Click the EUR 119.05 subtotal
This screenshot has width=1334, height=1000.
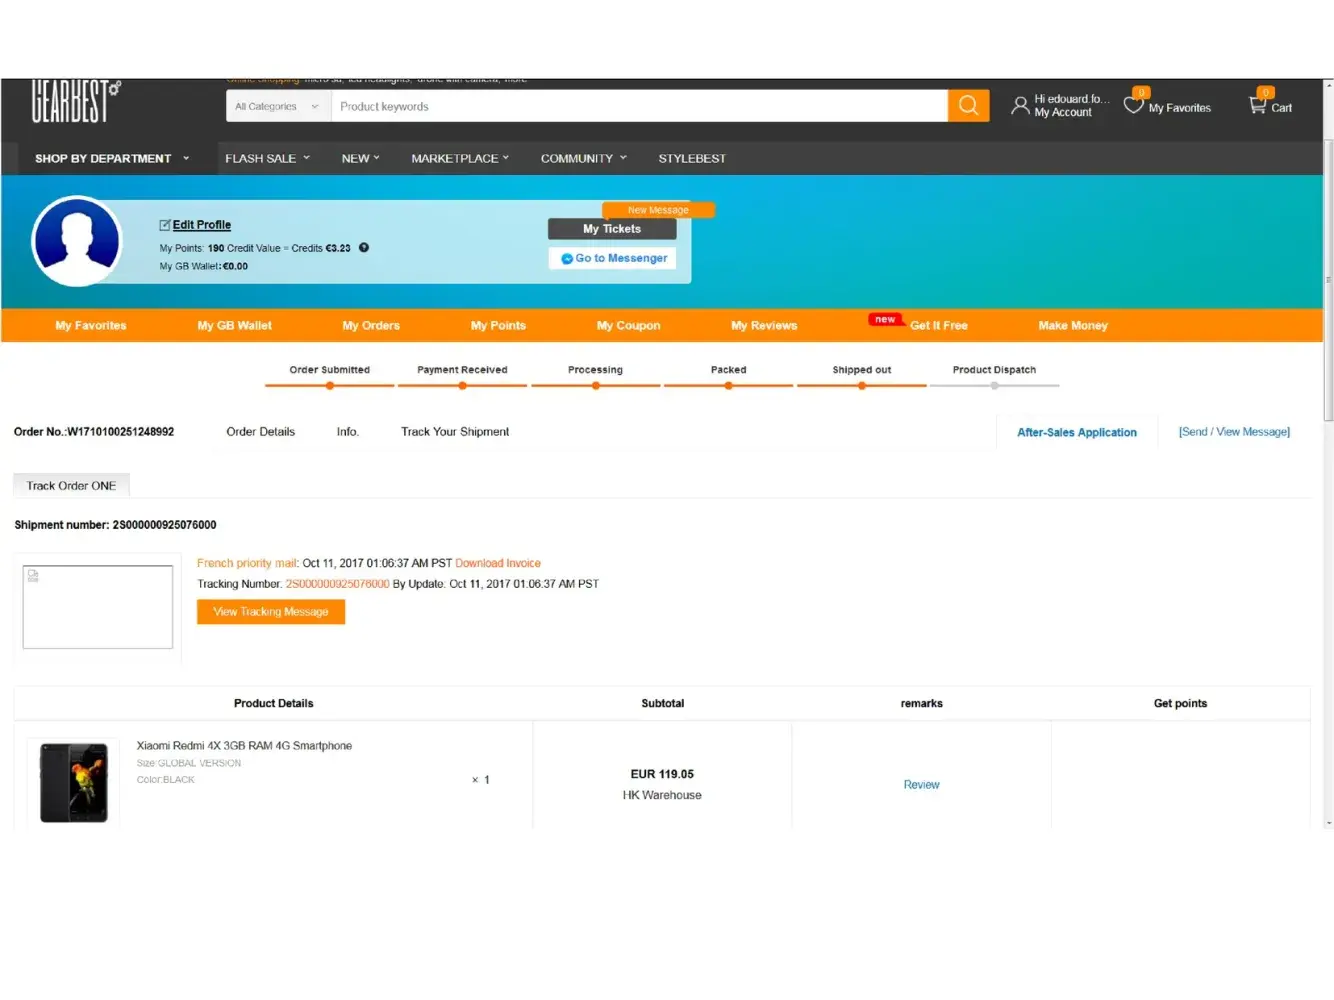coord(662,774)
